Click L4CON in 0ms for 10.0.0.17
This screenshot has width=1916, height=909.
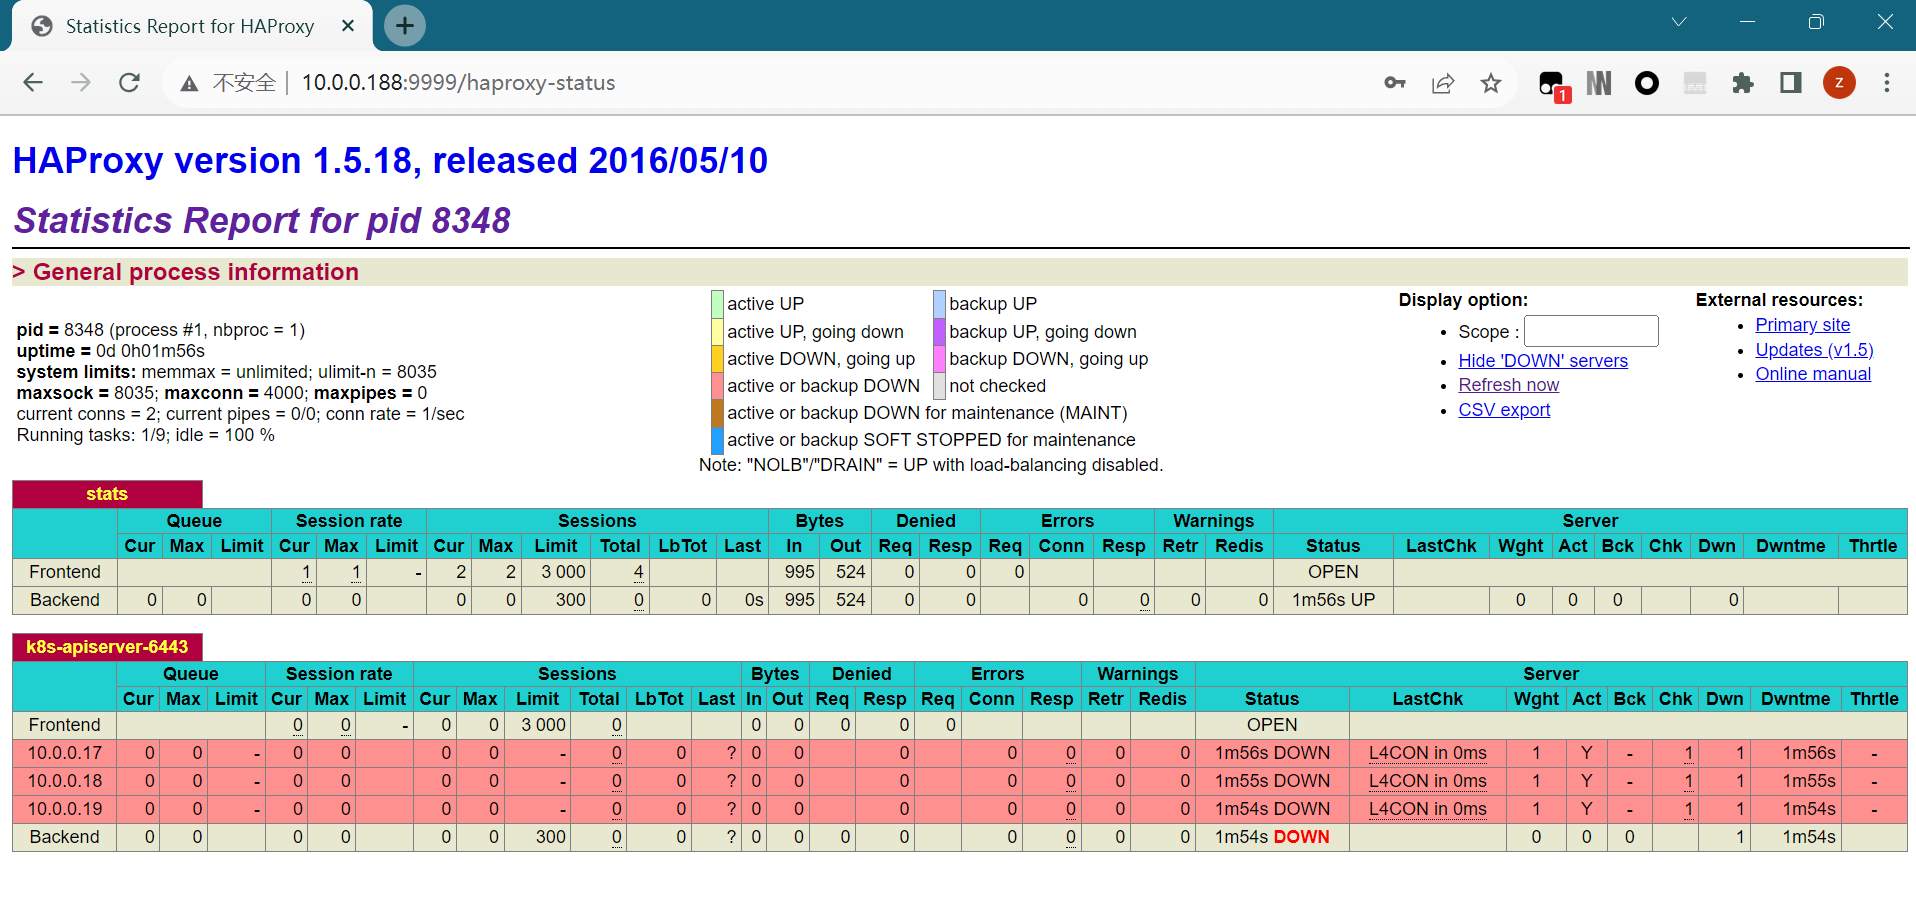1427,753
